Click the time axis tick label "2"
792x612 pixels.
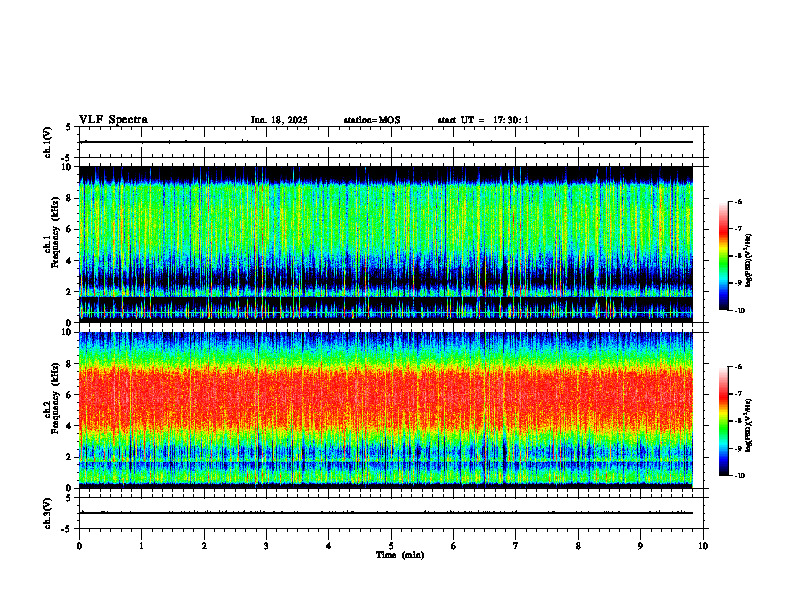204,546
